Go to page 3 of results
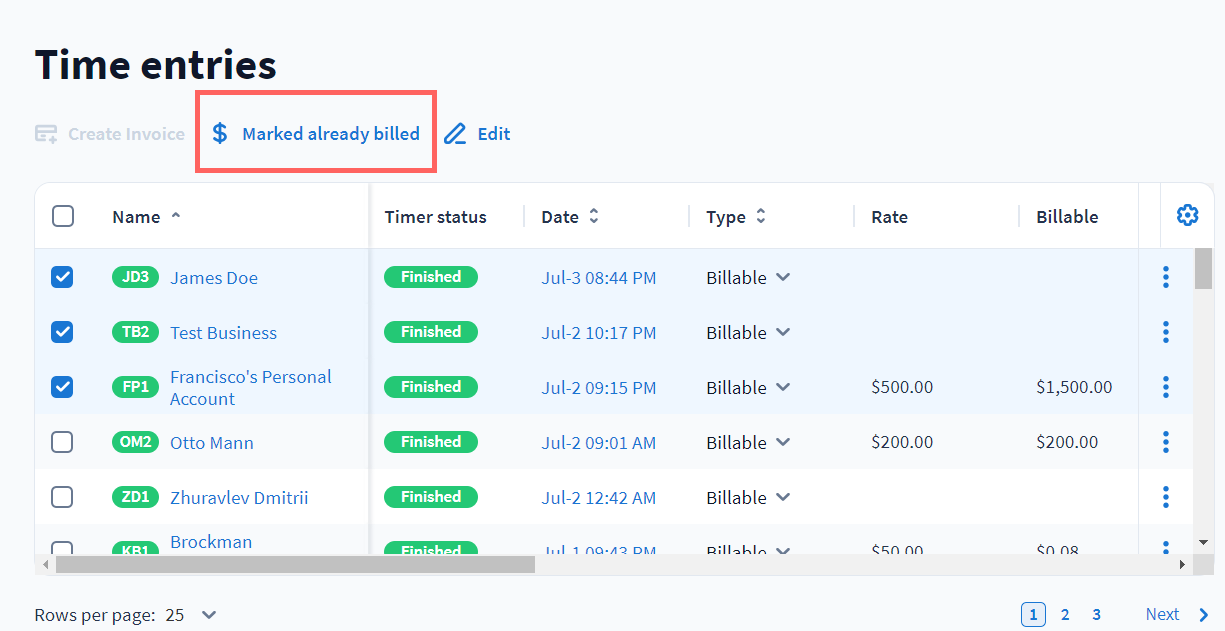The image size is (1225, 631). tap(1096, 615)
